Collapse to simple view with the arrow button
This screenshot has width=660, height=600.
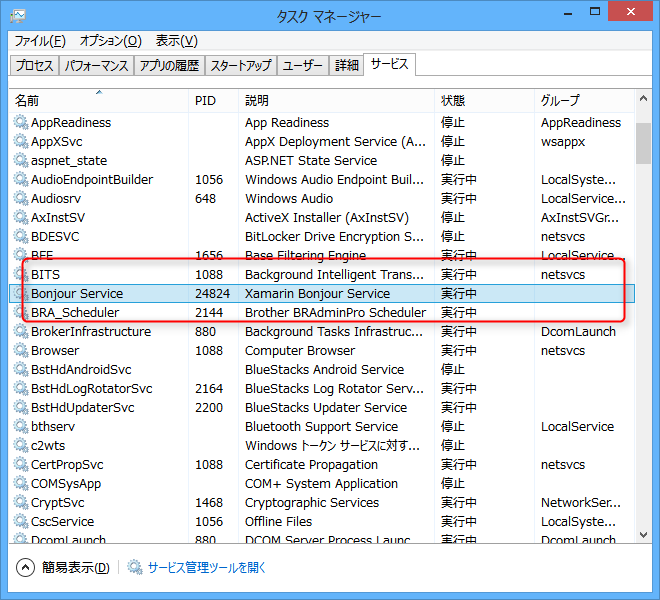(x=25, y=568)
